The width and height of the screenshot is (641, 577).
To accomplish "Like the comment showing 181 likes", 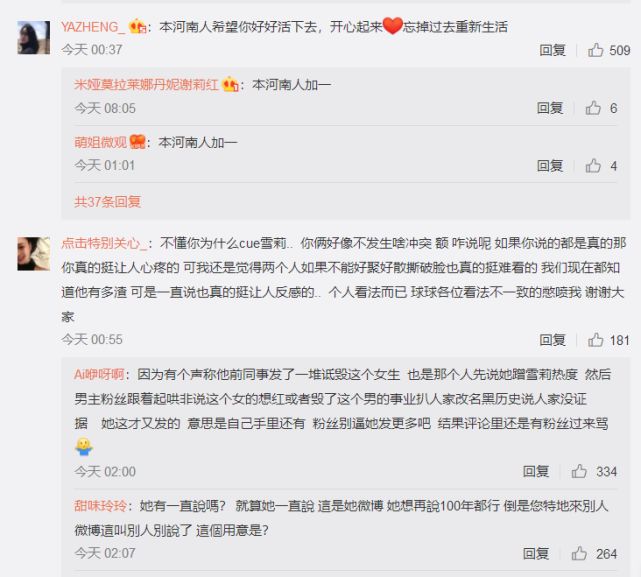I will 595,340.
